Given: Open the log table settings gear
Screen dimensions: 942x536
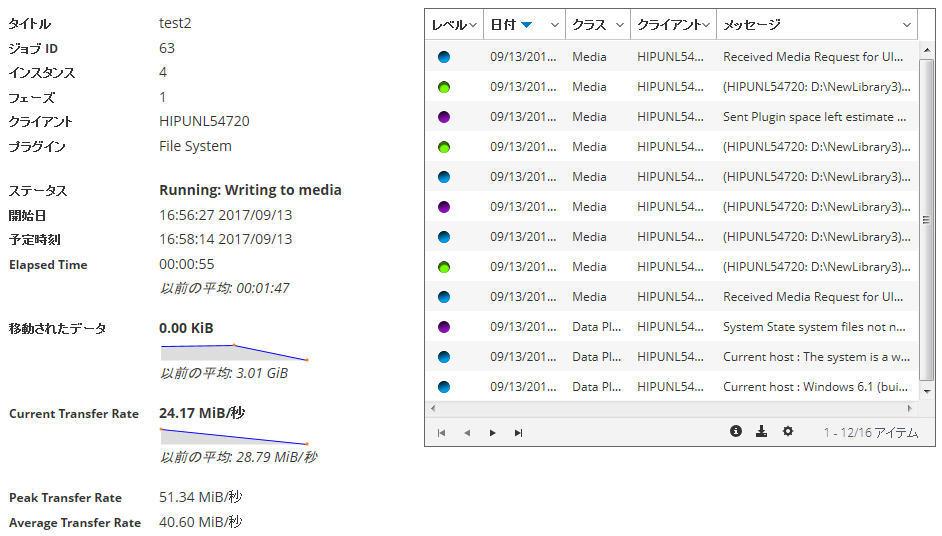Looking at the screenshot, I should coord(788,431).
